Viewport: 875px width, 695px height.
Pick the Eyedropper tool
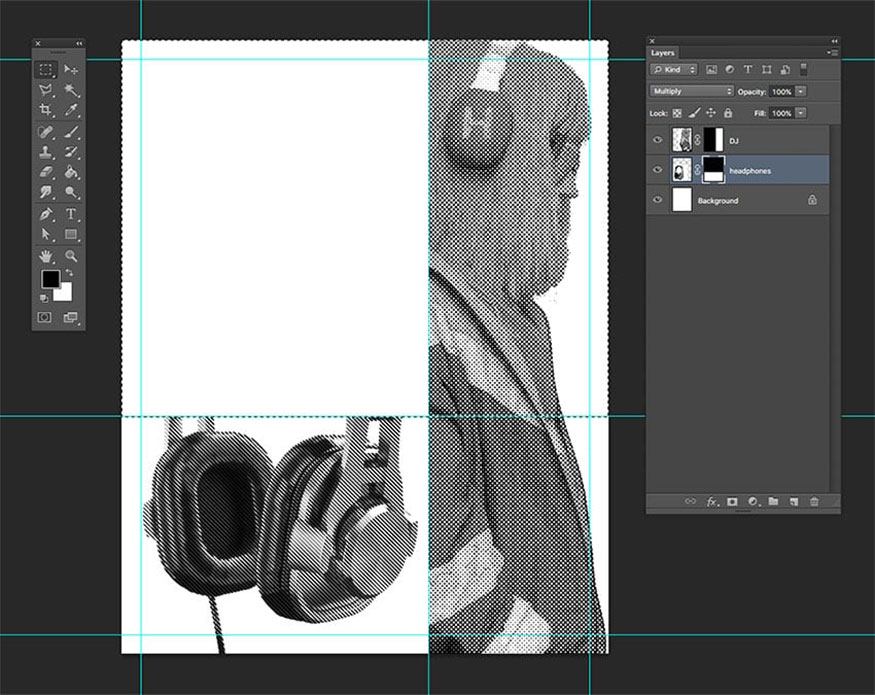71,110
